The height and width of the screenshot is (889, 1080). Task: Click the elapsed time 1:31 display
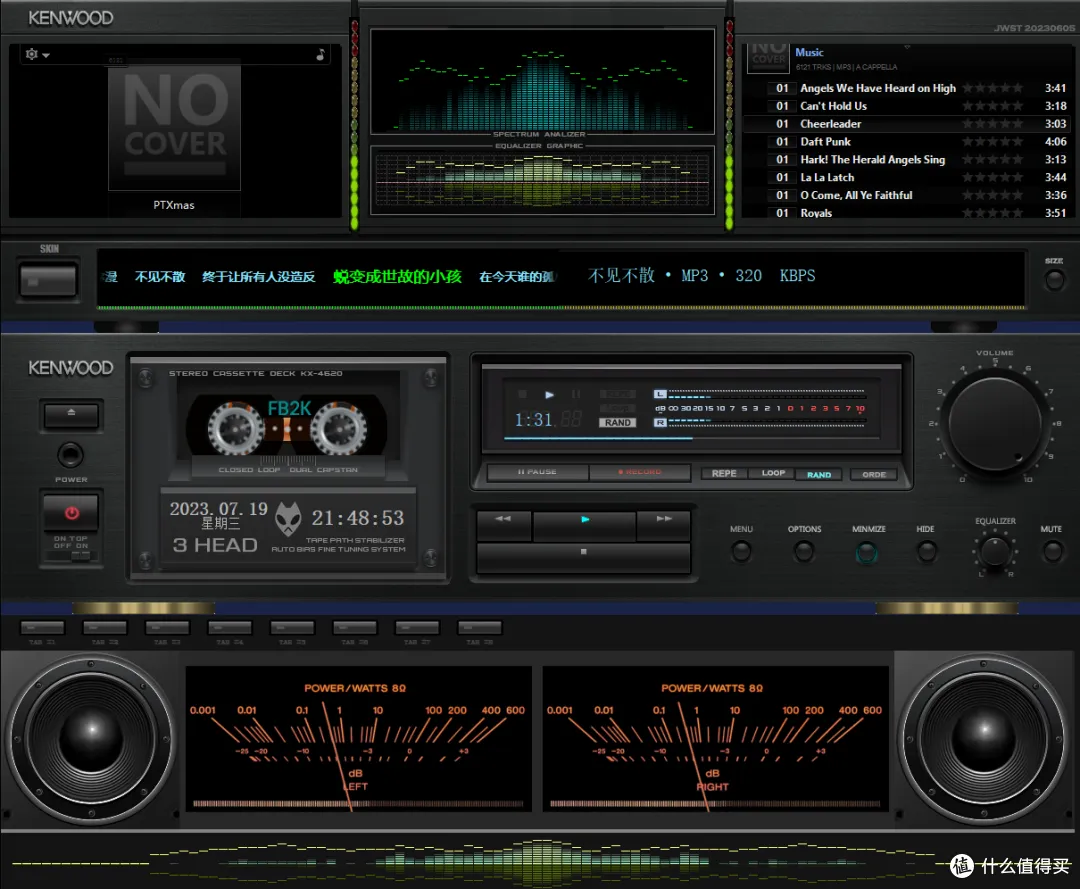coord(534,419)
